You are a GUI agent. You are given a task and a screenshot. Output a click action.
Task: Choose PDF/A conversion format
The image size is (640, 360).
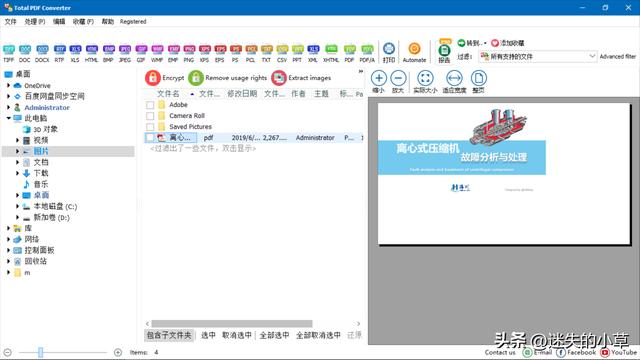coord(367,53)
